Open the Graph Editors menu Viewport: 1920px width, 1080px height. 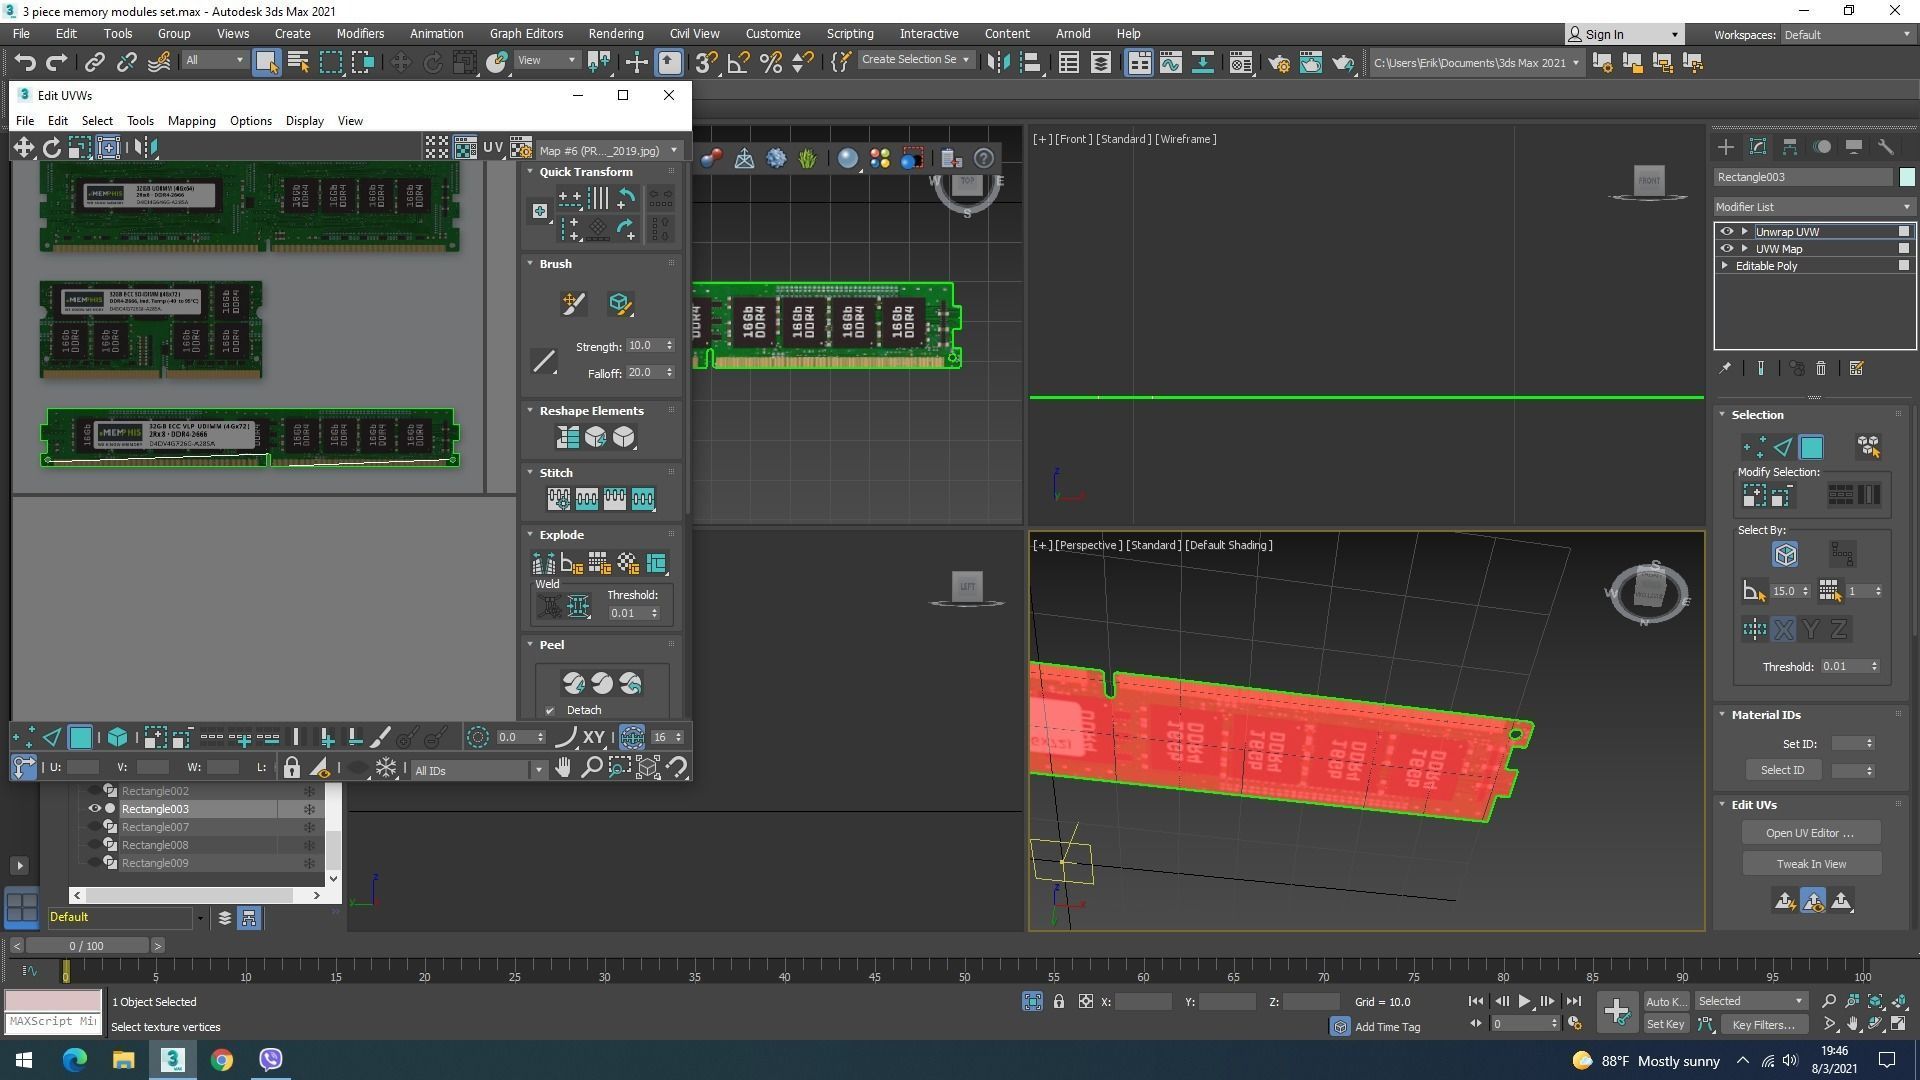[x=526, y=33]
